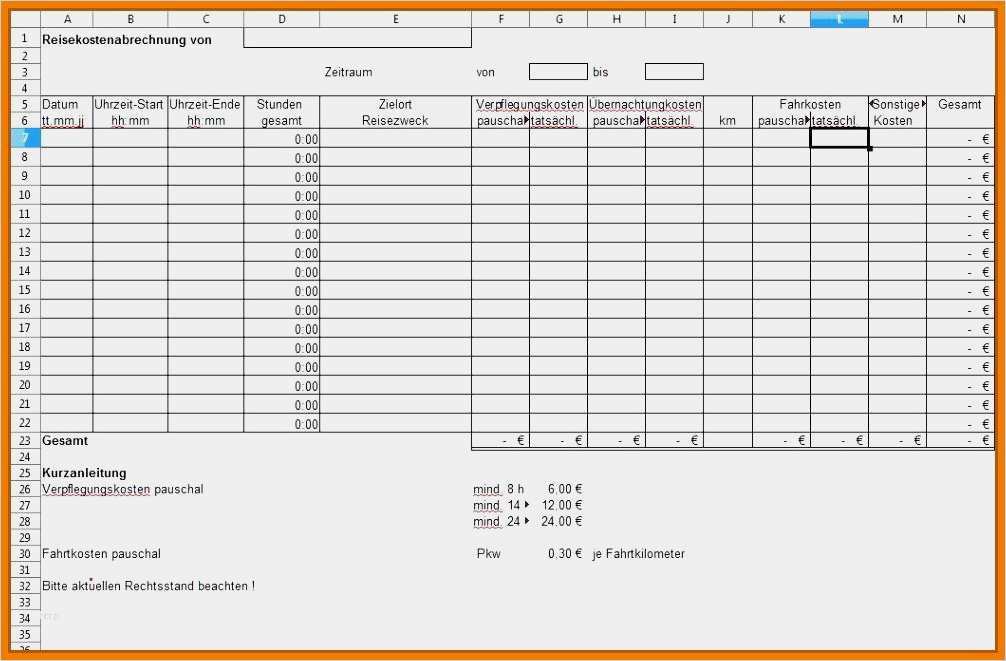Click 0:00 hours cell in row 22
Image resolution: width=1006 pixels, height=661 pixels.
[282, 424]
